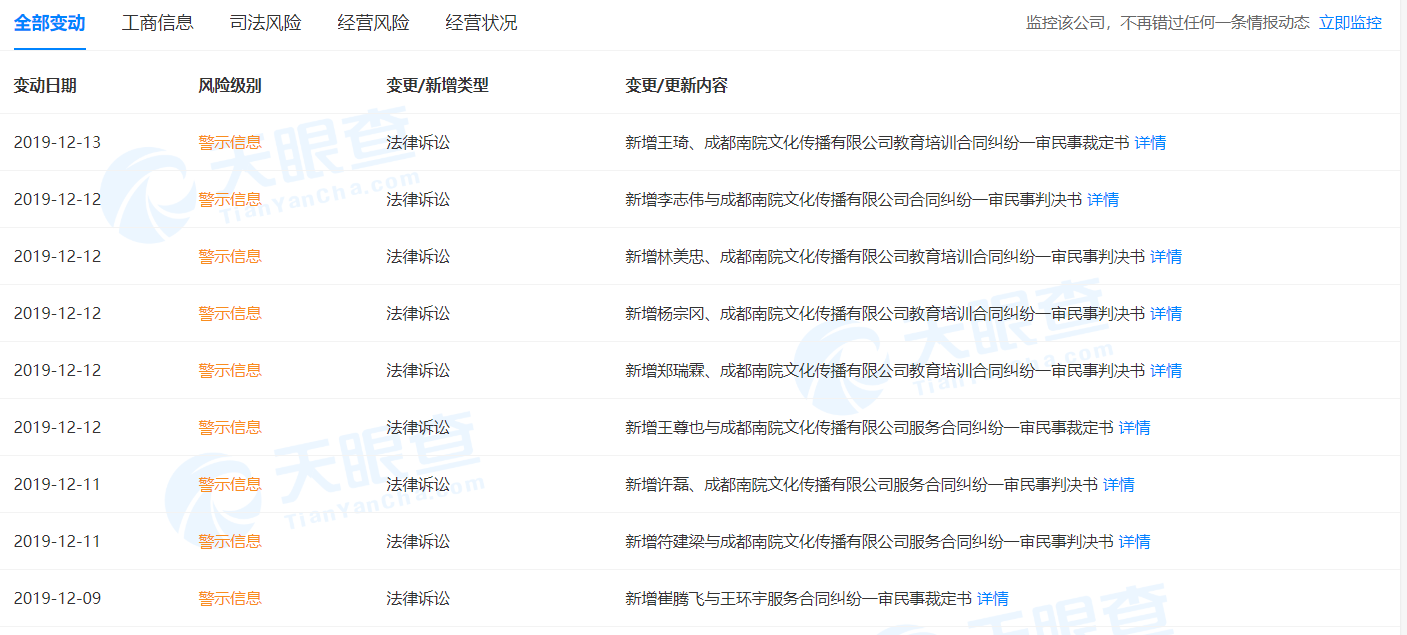Open 详情 for the 王尊也 lawsuit
Viewport: 1407px width, 635px height.
[1134, 427]
